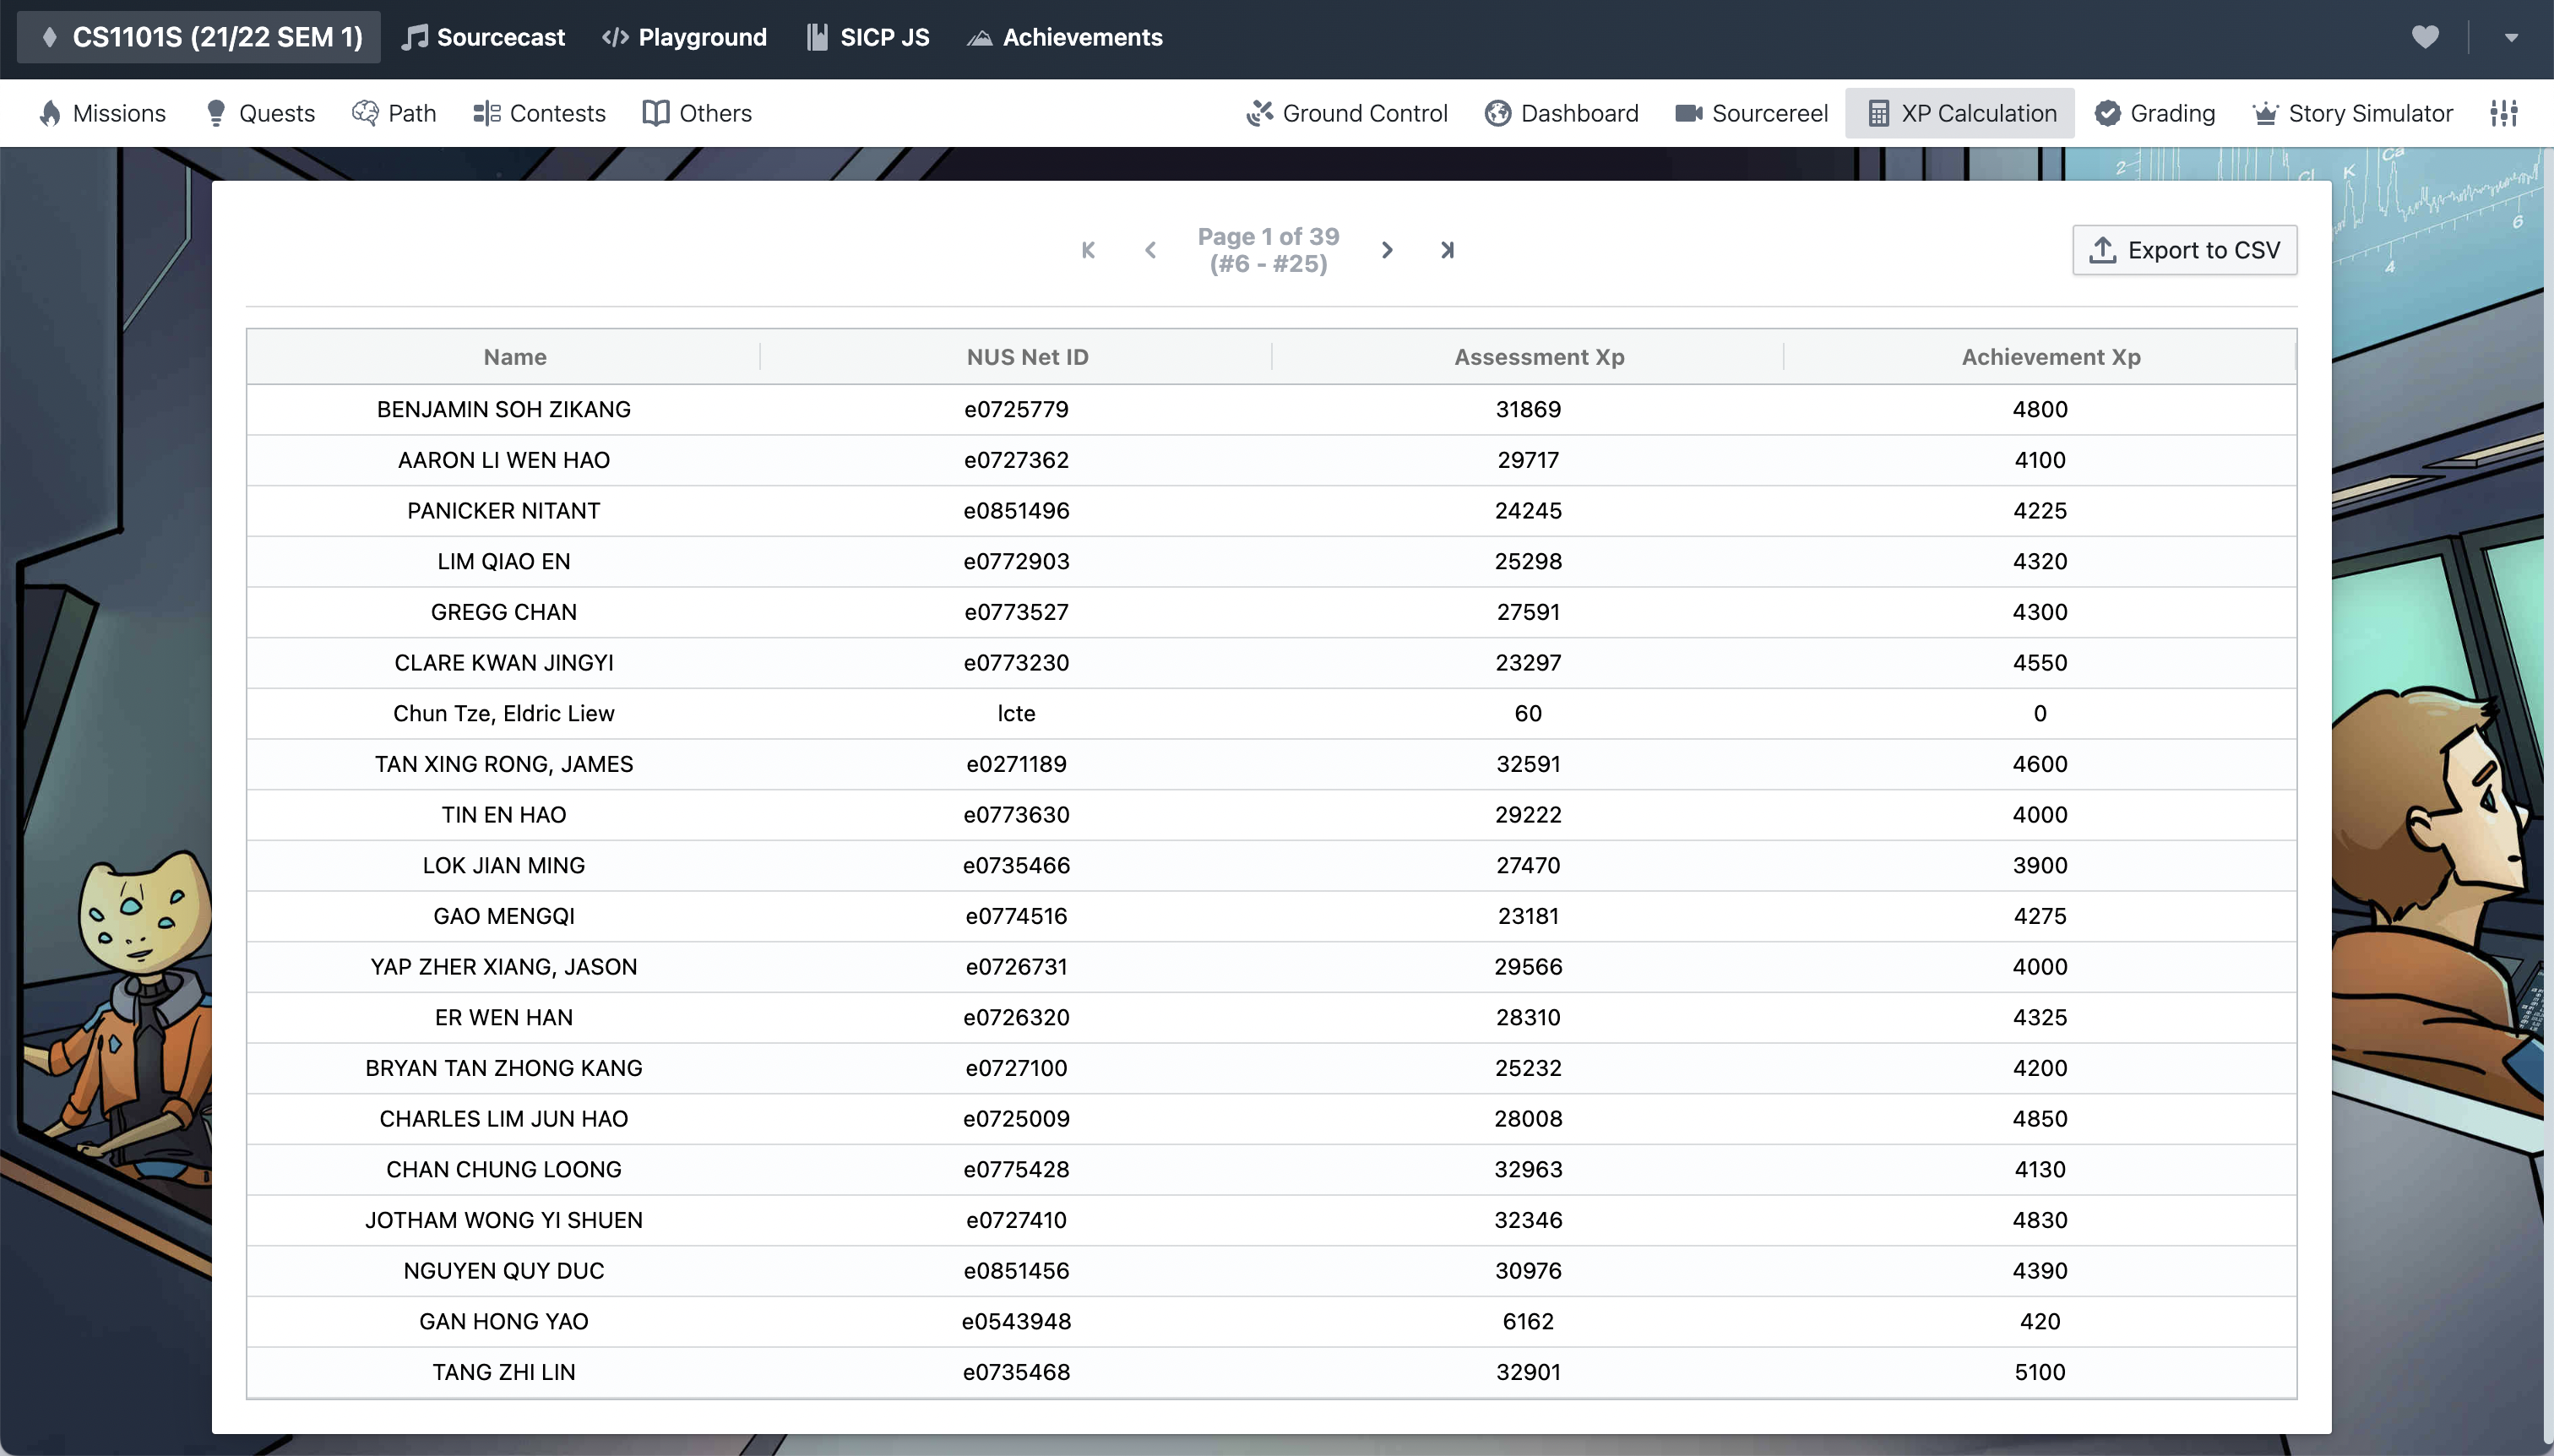2554x1456 pixels.
Task: Open the Achievements page
Action: [x=1065, y=37]
